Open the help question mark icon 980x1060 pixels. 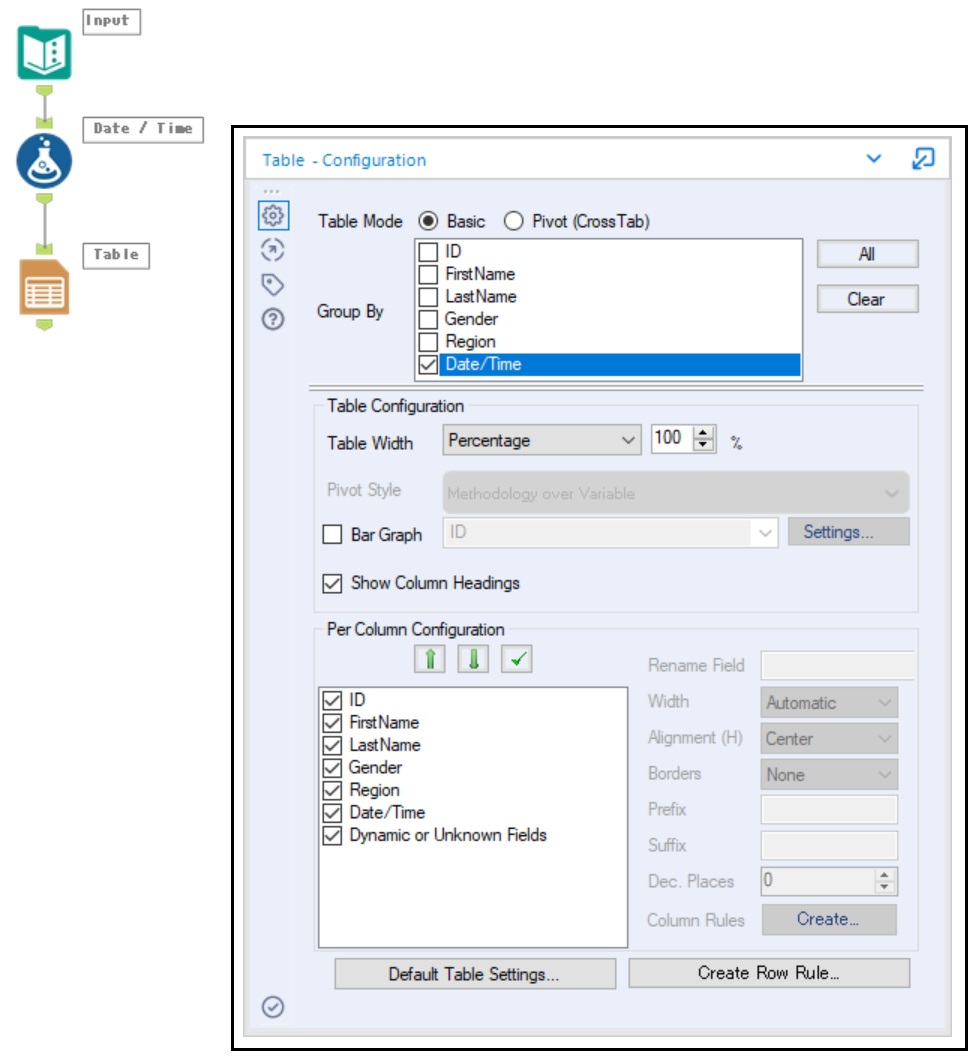(273, 319)
